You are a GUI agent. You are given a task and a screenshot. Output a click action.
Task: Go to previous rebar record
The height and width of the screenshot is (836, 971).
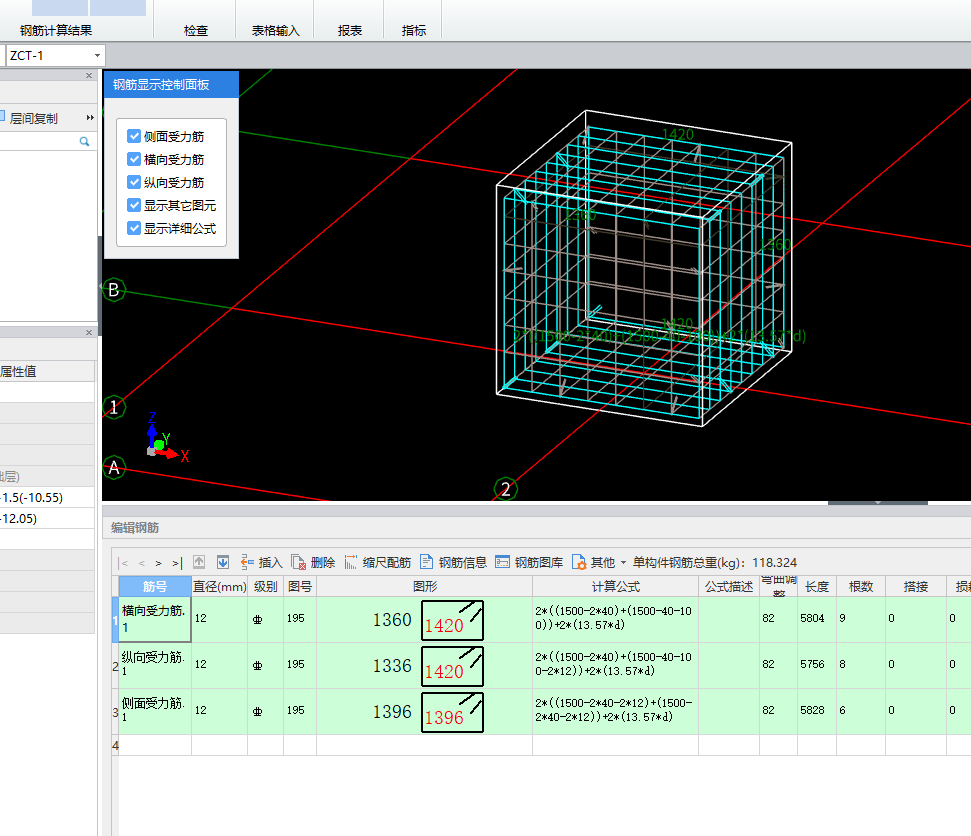click(142, 563)
